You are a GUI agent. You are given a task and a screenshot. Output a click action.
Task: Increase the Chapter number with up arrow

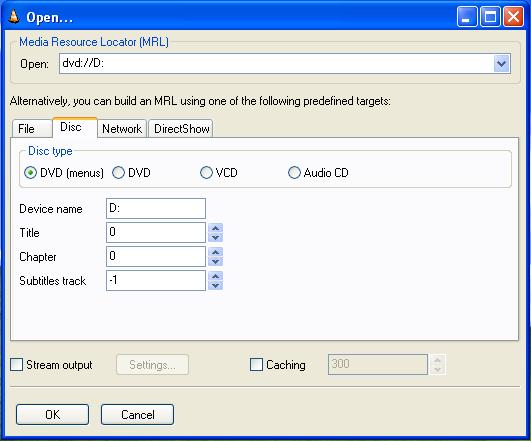point(215,252)
